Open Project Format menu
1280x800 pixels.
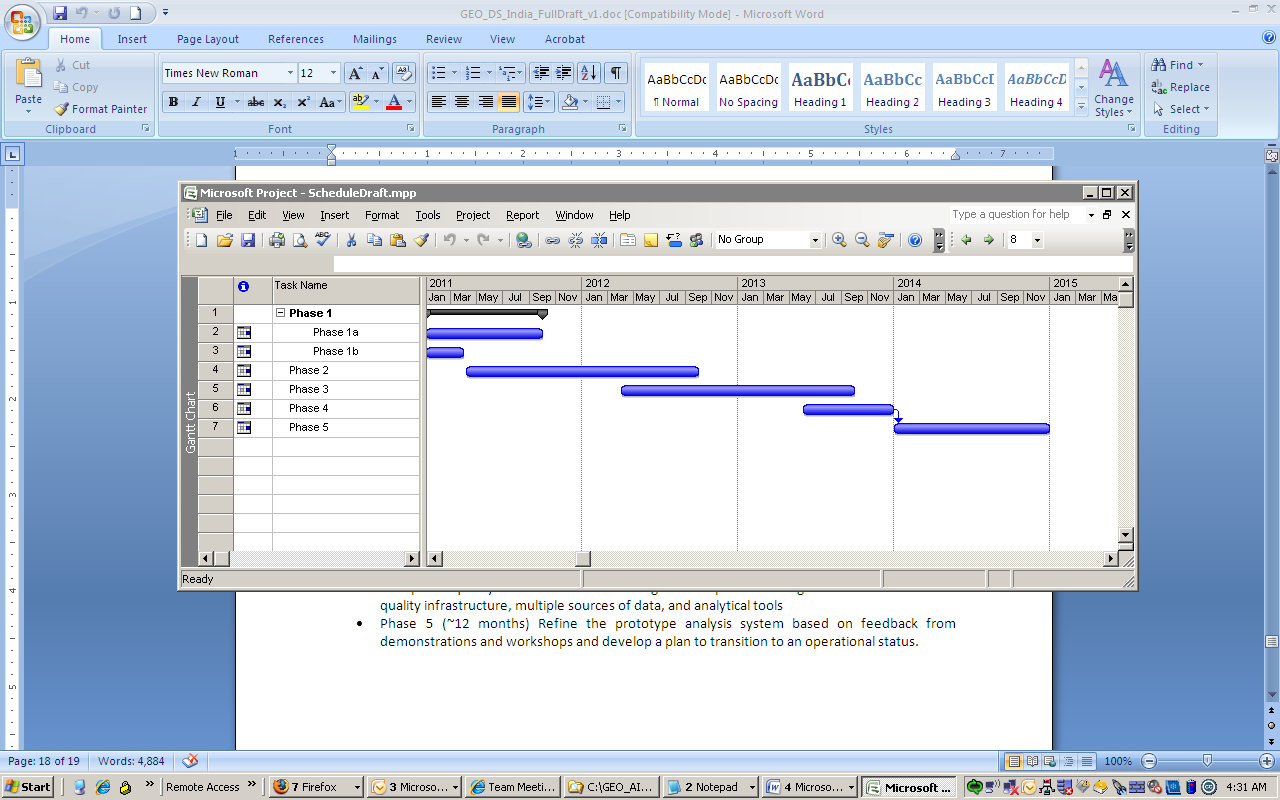(382, 215)
